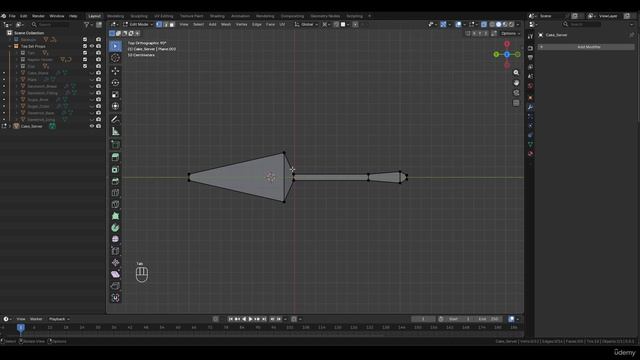Viewport: 640px width, 360px height.
Task: Select the Poly Build tool
Action: (115, 216)
